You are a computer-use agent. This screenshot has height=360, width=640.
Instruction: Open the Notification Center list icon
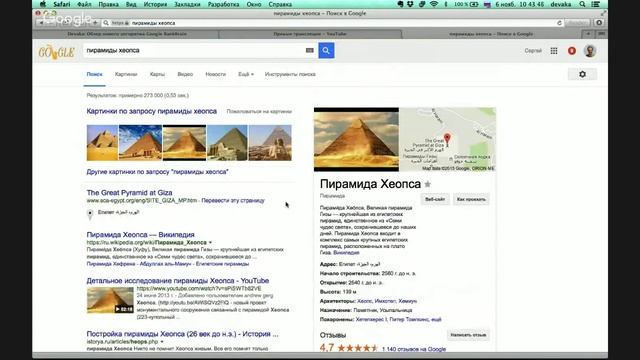click(596, 4)
